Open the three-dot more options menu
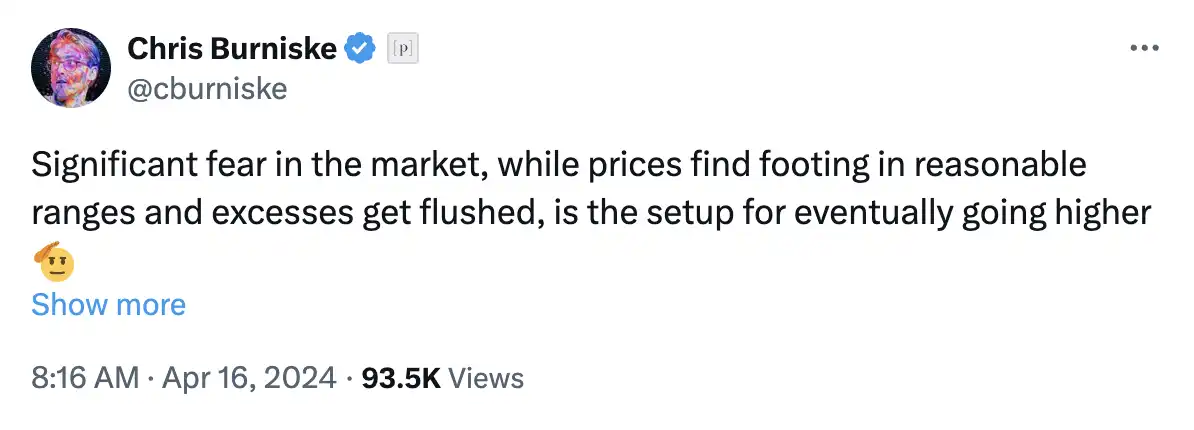The height and width of the screenshot is (430, 1194). (x=1144, y=48)
